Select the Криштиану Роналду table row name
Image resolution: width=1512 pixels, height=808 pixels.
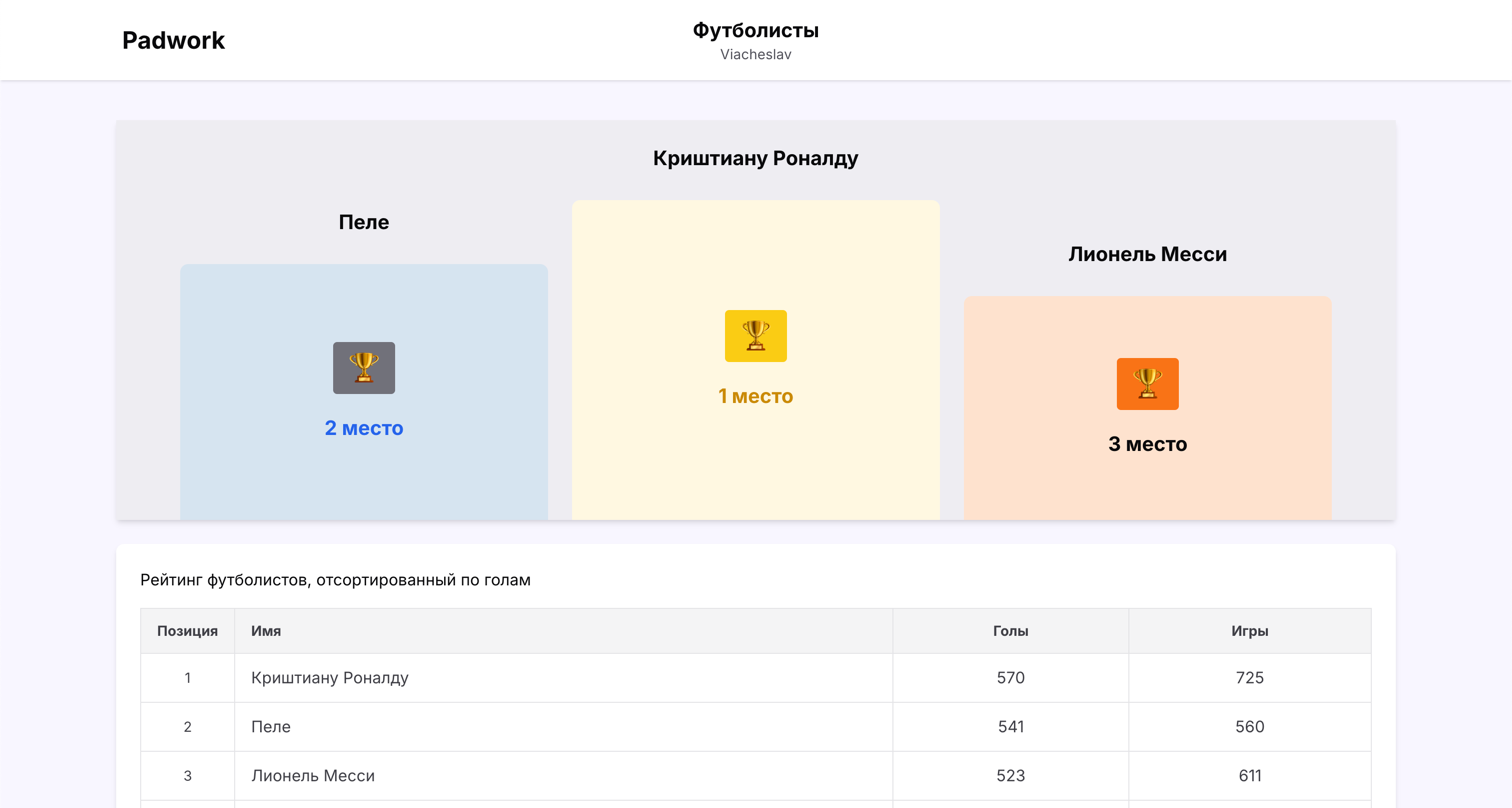pyautogui.click(x=329, y=678)
